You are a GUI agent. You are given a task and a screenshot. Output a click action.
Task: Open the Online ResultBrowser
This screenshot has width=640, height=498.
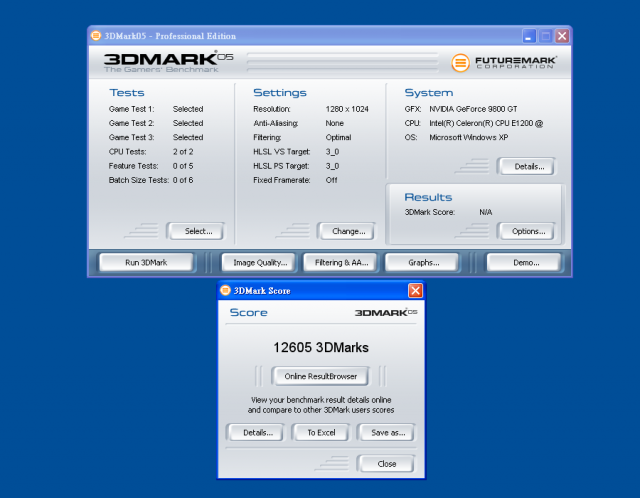click(321, 376)
